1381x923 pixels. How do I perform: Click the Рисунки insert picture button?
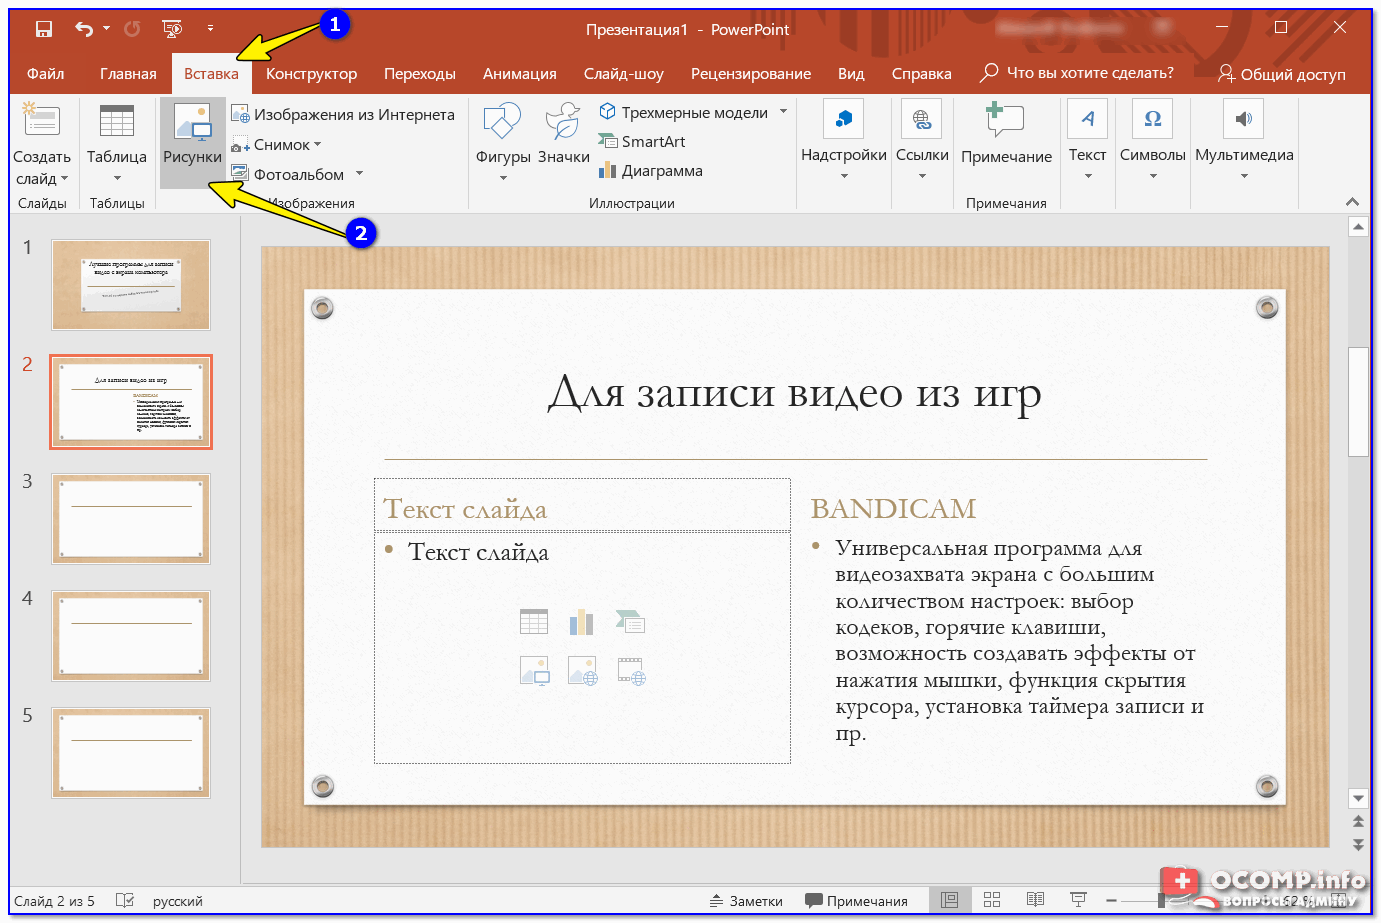[x=193, y=143]
